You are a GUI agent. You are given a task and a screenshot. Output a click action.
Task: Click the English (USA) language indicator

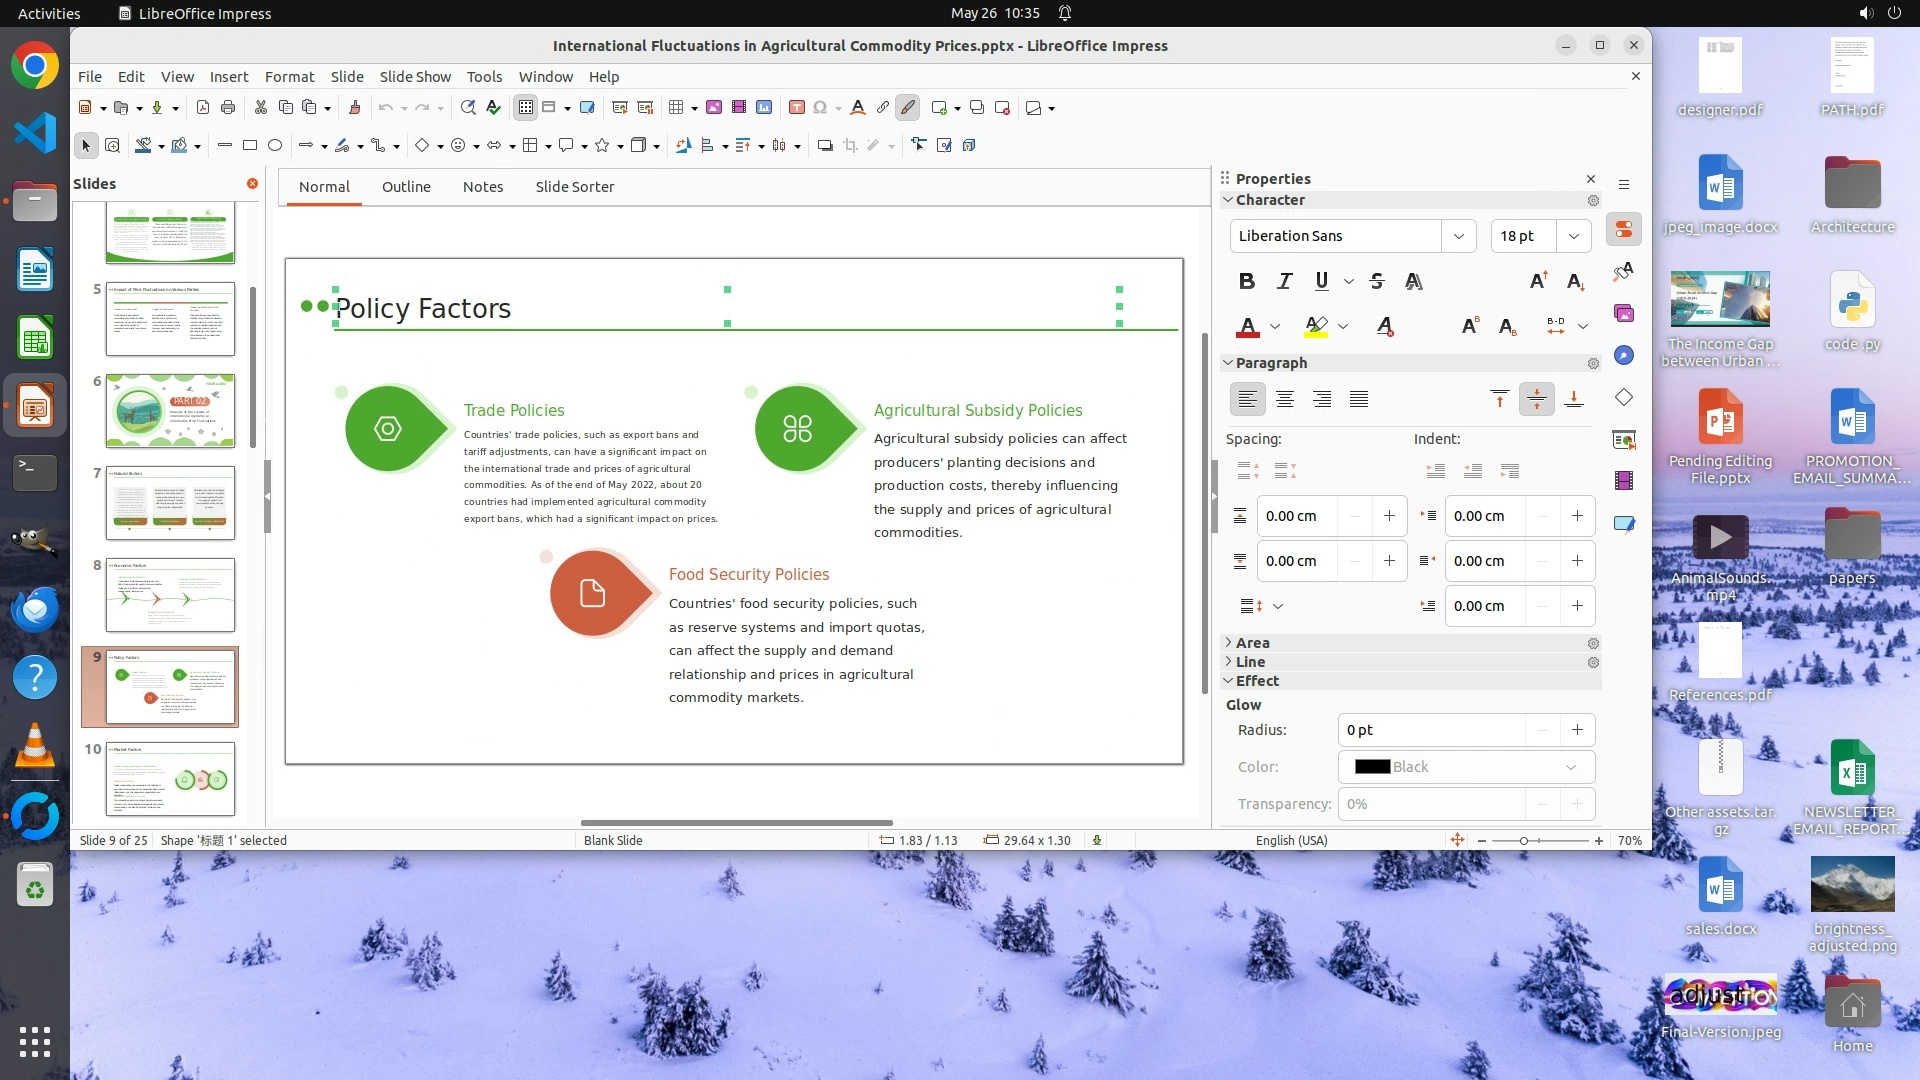(x=1291, y=841)
